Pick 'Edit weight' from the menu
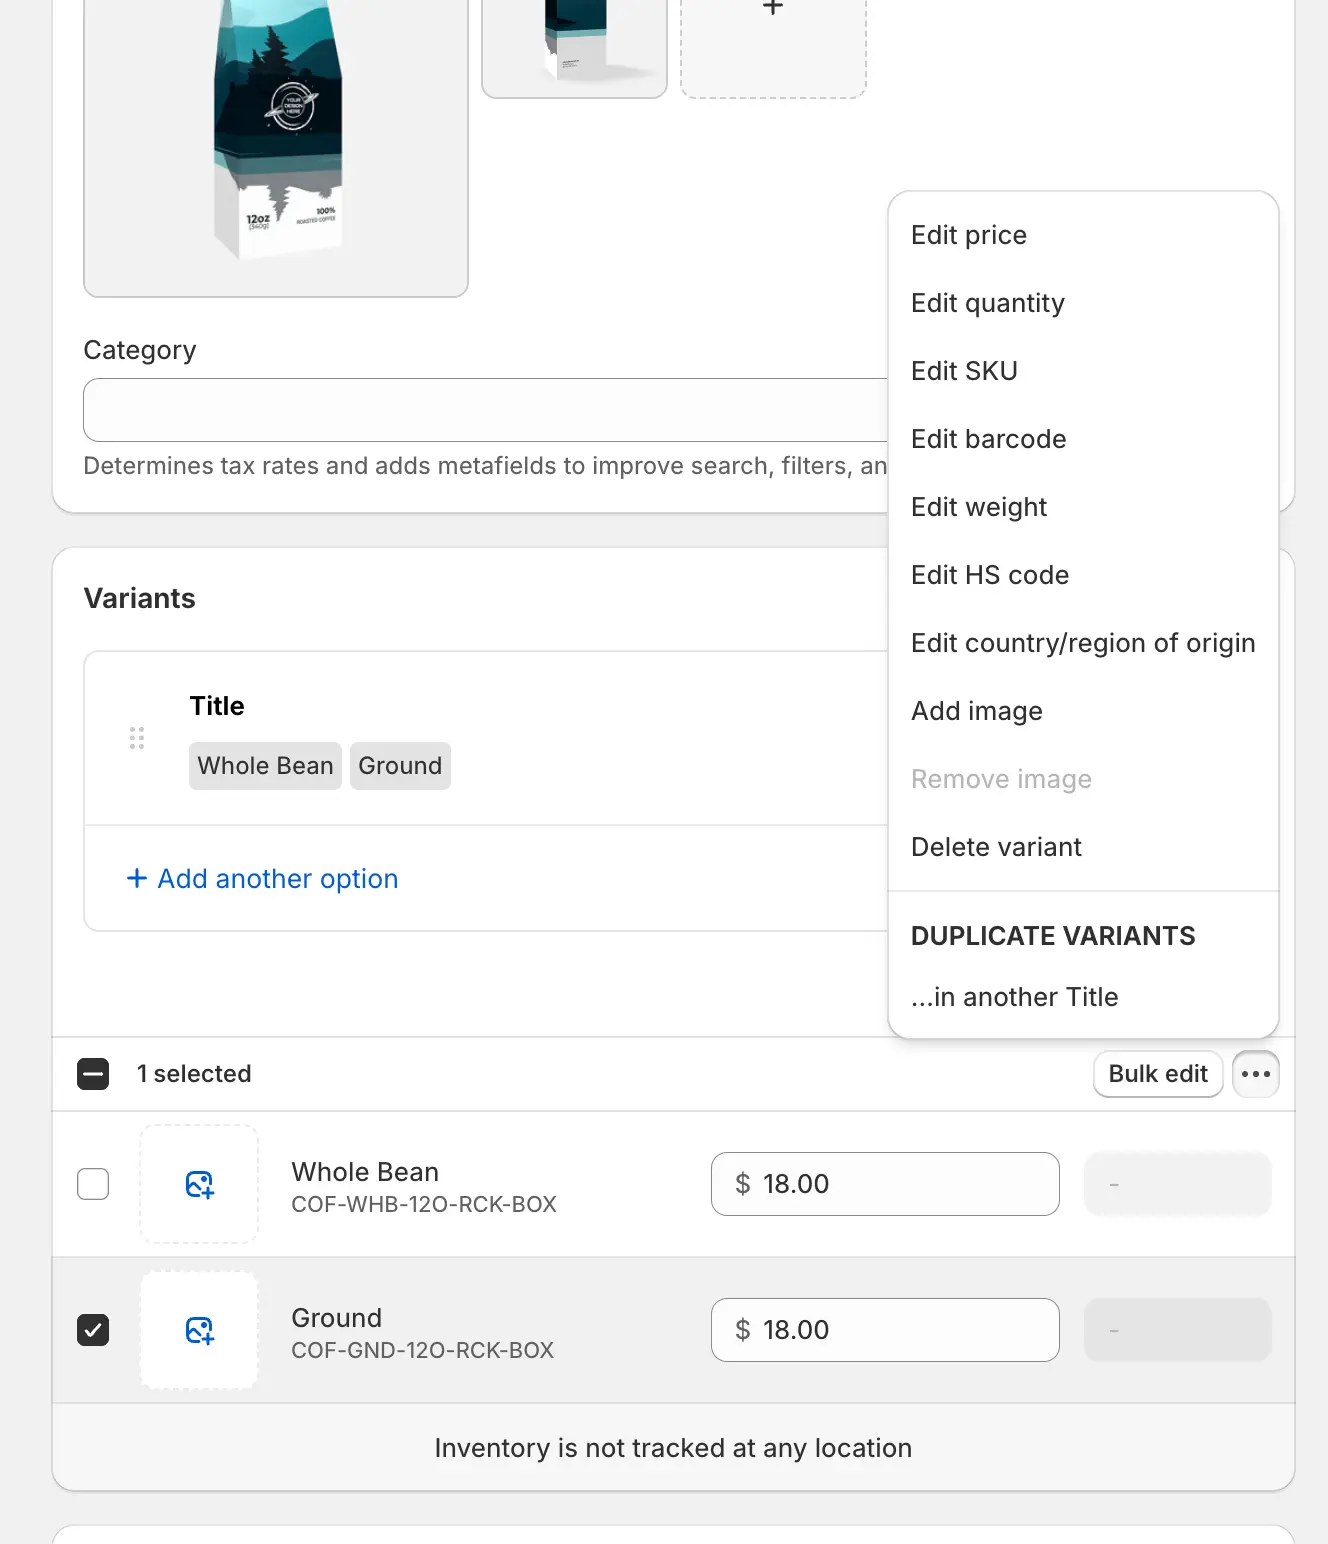Screen dimensions: 1328x1544 click(x=979, y=507)
